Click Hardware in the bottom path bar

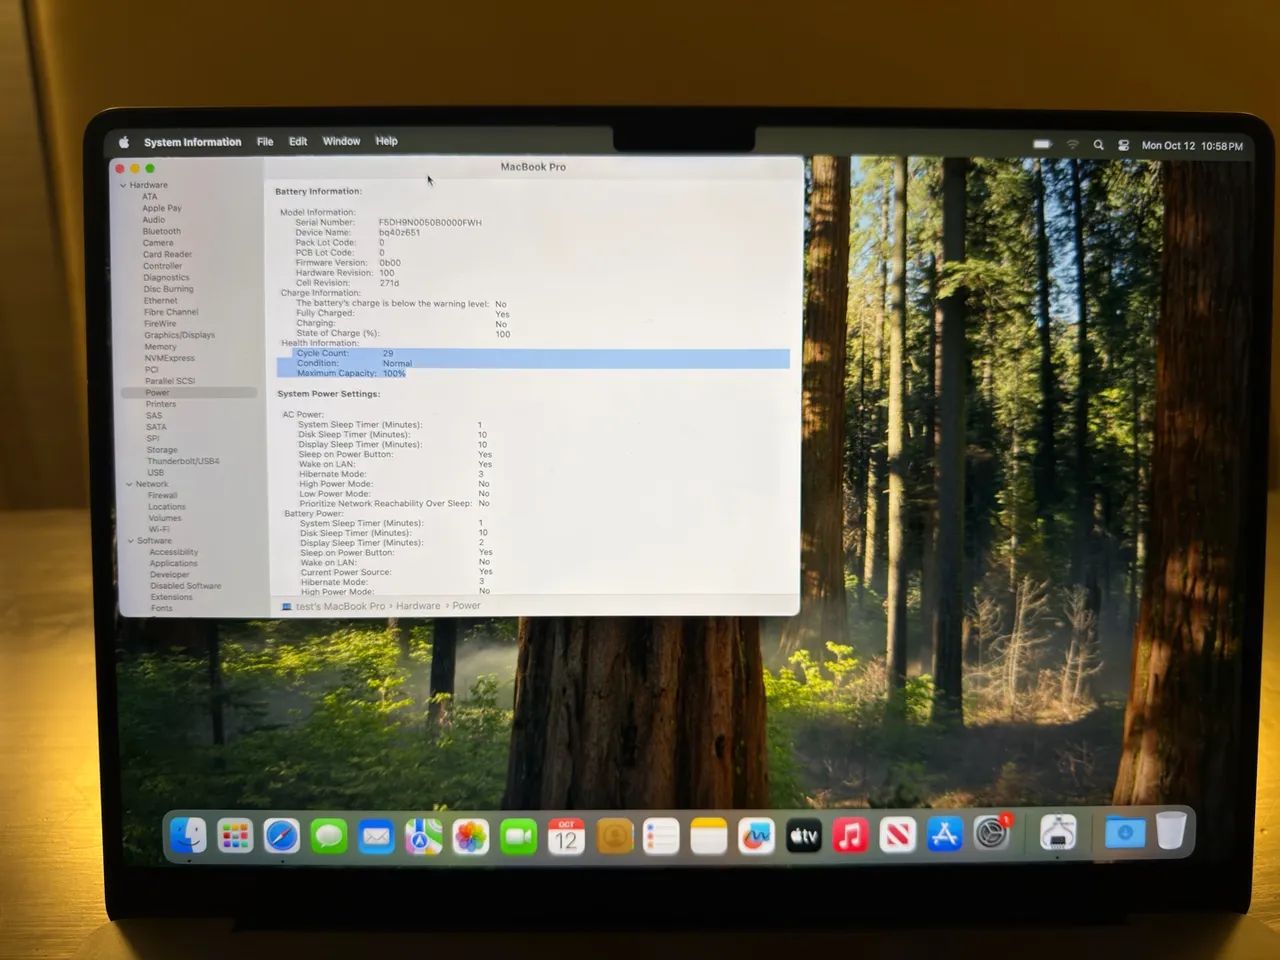pyautogui.click(x=418, y=606)
